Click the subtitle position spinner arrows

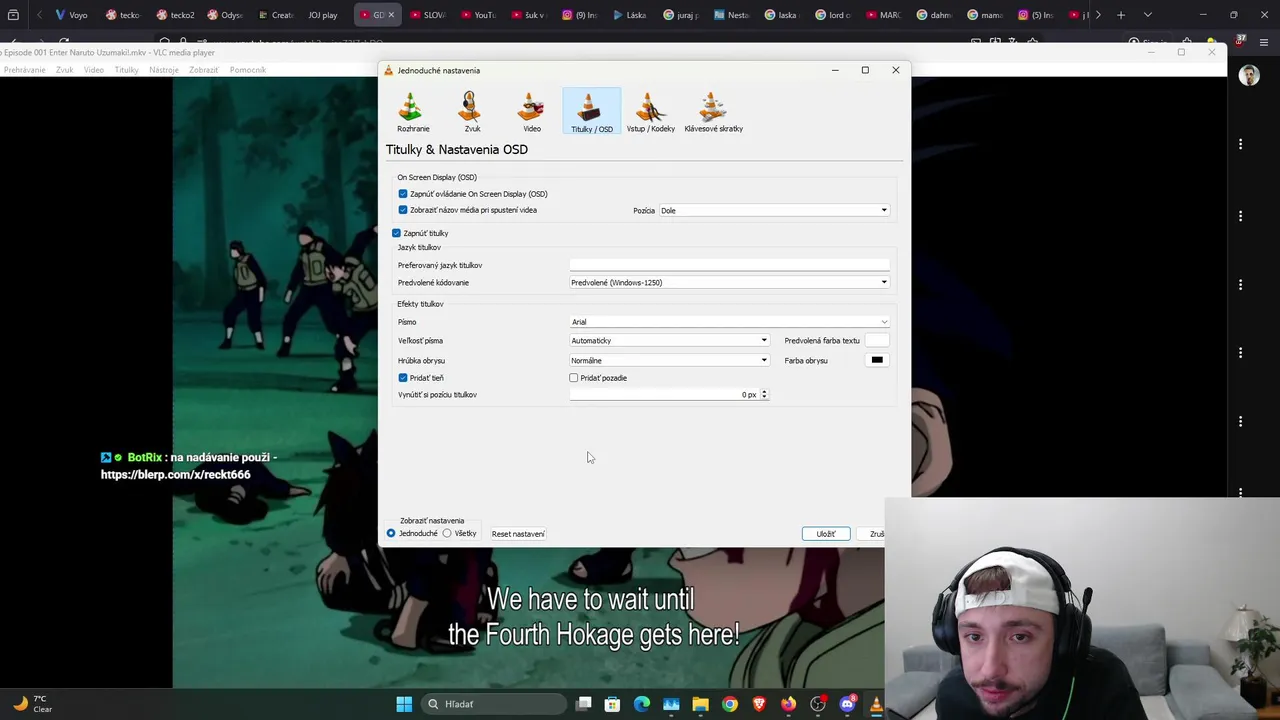764,394
